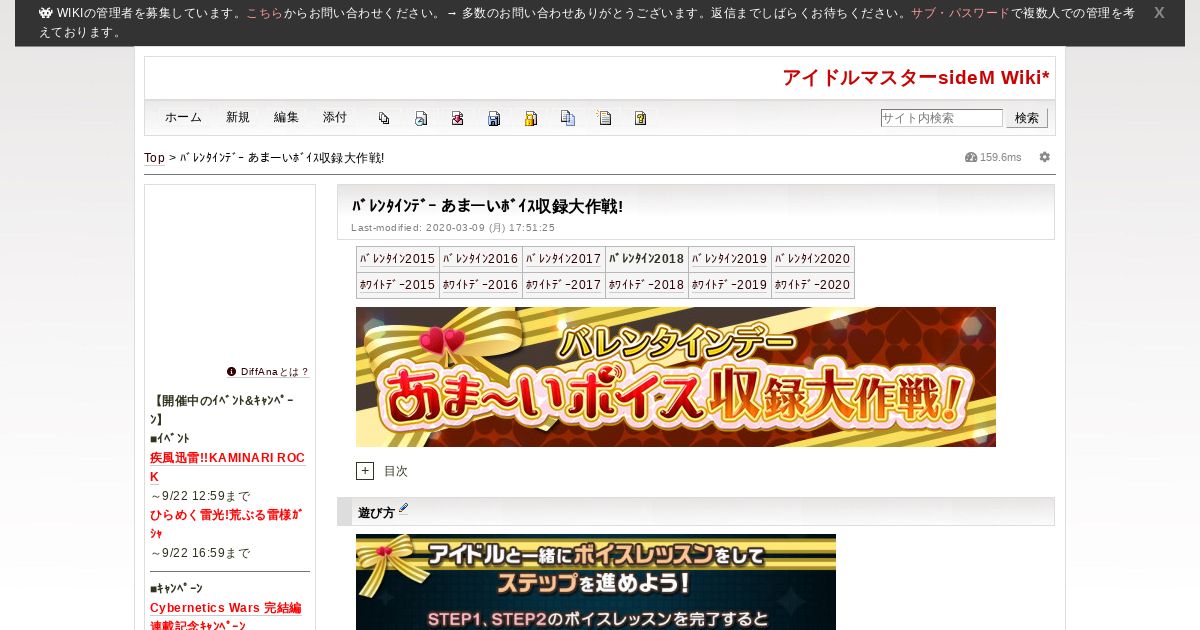The height and width of the screenshot is (630, 1200).
Task: Dismiss the notice bar with X
Action: point(1159,13)
